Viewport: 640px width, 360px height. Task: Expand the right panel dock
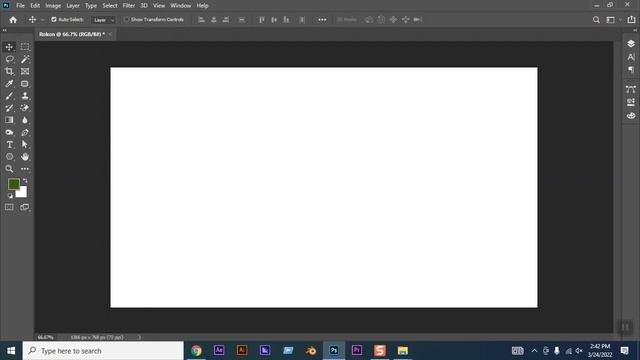[635, 30]
